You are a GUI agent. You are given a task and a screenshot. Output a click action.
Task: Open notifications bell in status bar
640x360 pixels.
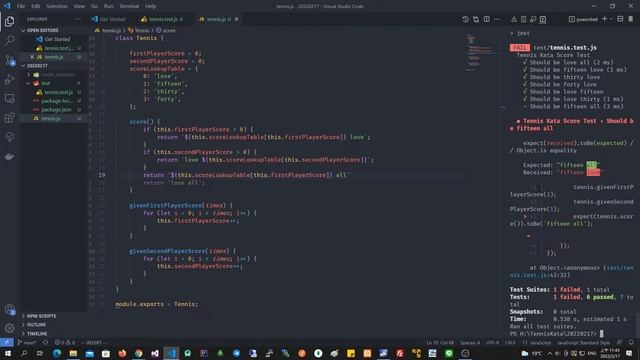tap(631, 342)
